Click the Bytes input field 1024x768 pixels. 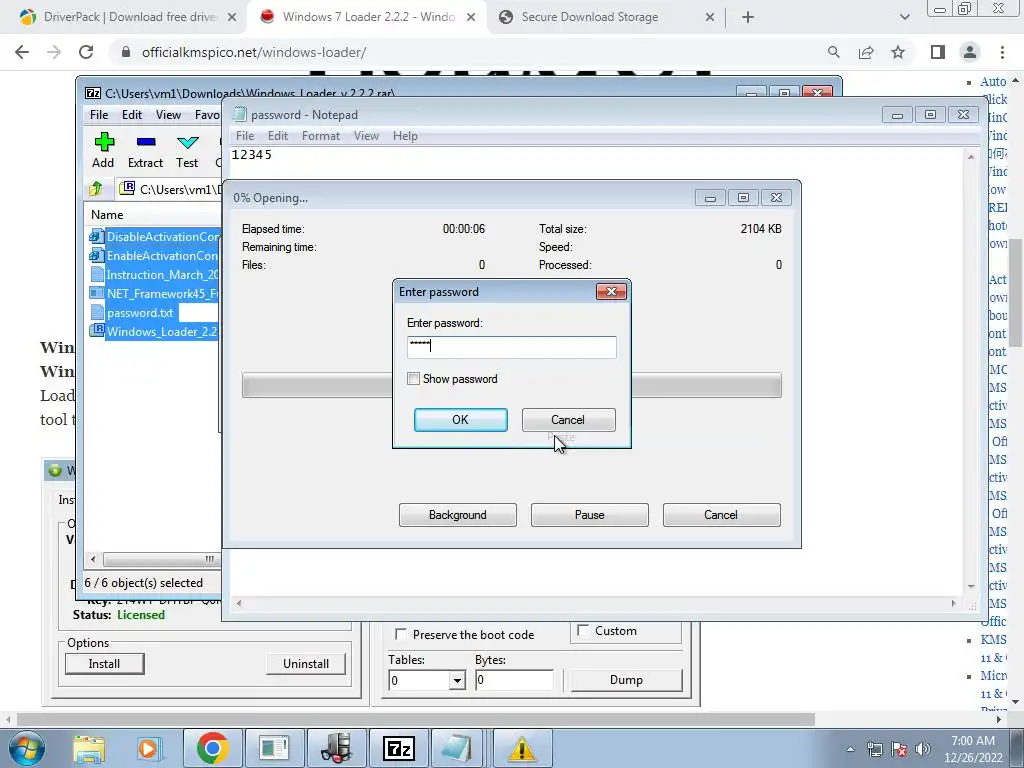[x=514, y=680]
